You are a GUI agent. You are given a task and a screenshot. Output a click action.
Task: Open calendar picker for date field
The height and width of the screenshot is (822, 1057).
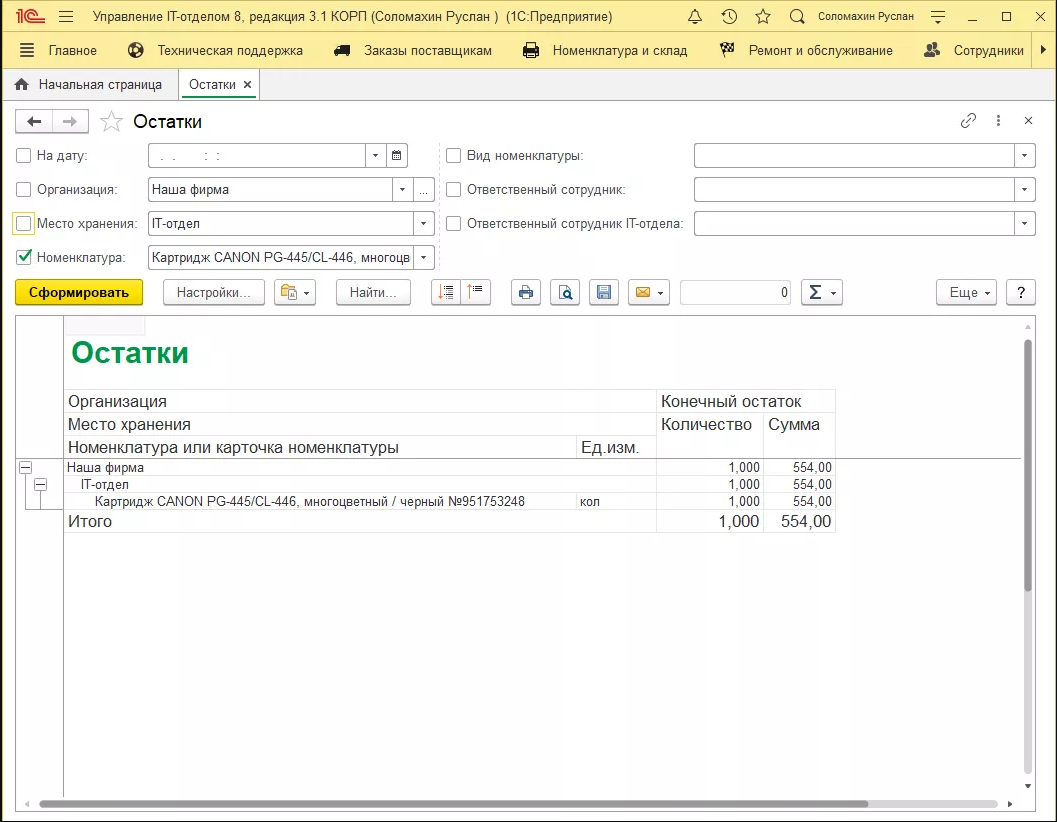397,156
